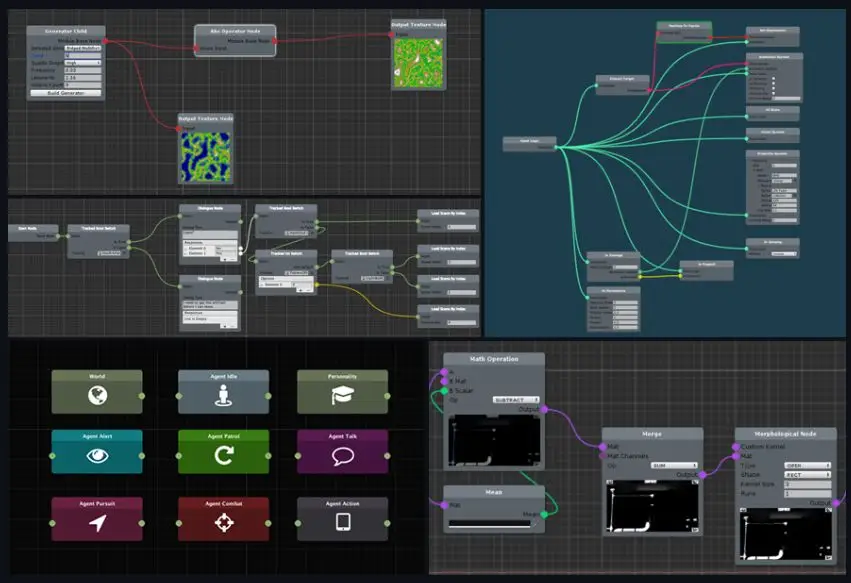Select the Generator Child node title

(66, 31)
